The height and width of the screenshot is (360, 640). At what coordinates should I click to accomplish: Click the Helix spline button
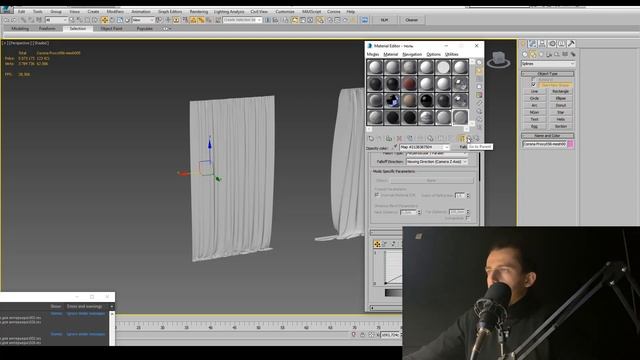[560, 119]
